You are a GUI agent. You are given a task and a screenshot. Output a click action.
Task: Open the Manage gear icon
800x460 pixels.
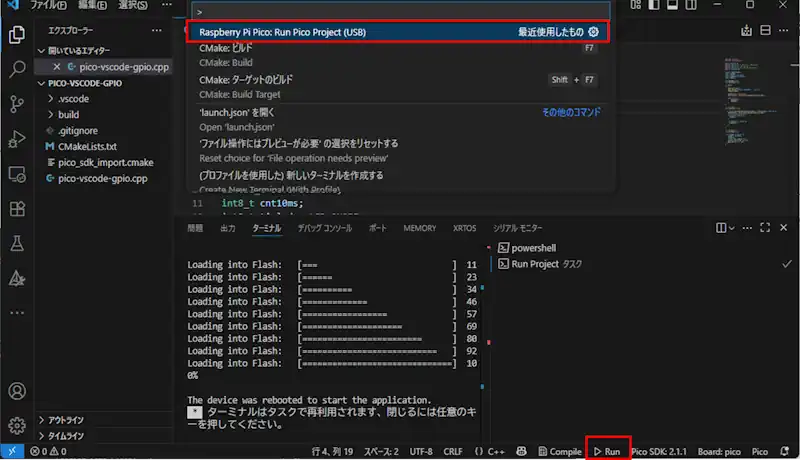pos(17,425)
